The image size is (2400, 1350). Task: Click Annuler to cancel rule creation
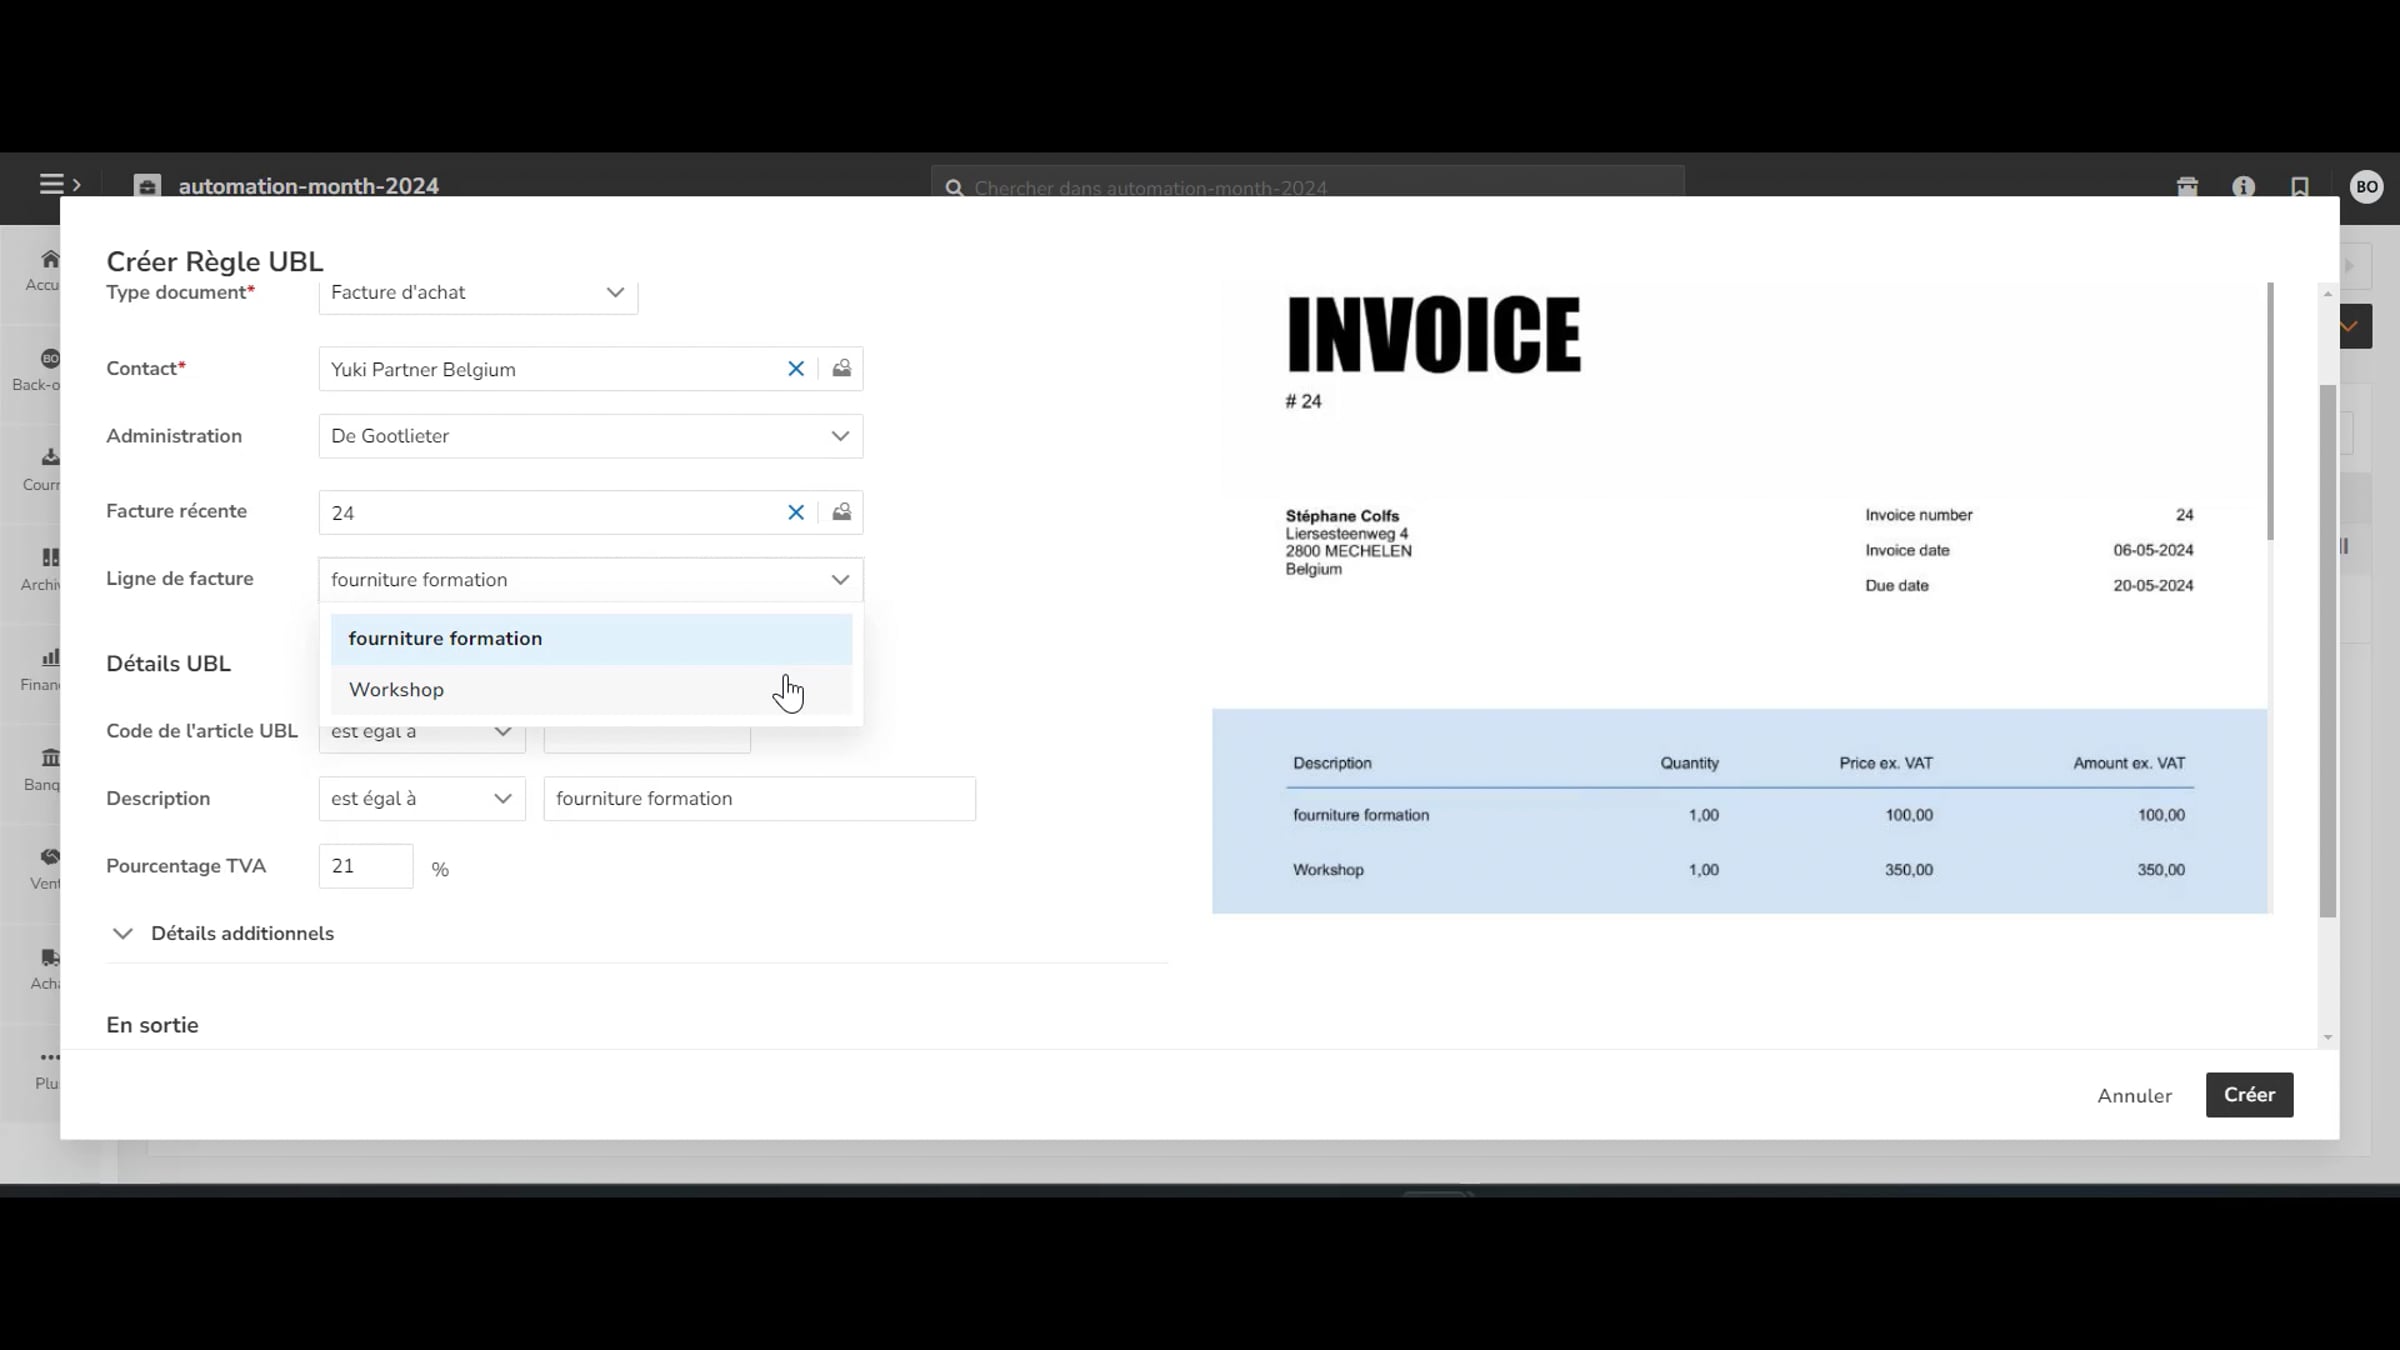tap(2134, 1096)
